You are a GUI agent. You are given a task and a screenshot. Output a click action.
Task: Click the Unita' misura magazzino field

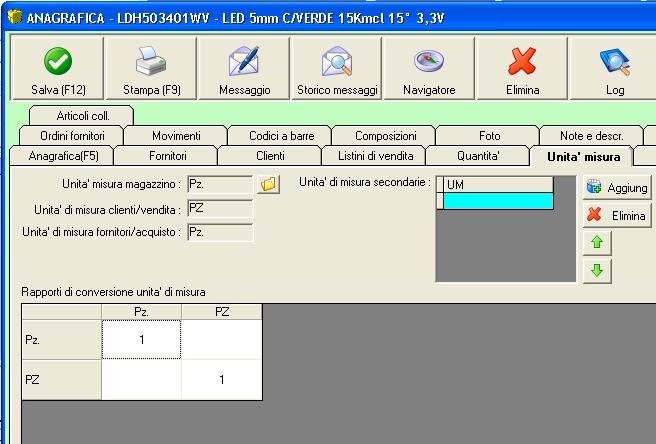pyautogui.click(x=220, y=184)
